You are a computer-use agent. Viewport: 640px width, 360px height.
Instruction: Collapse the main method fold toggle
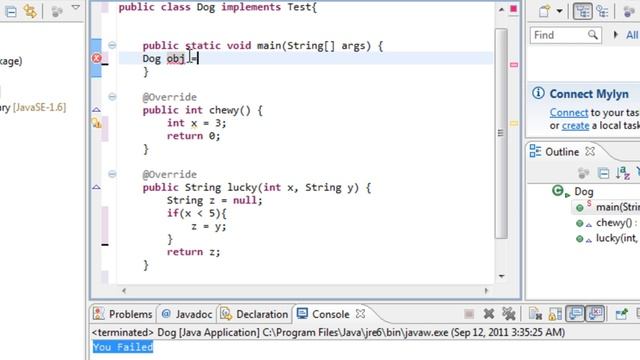[112, 45]
